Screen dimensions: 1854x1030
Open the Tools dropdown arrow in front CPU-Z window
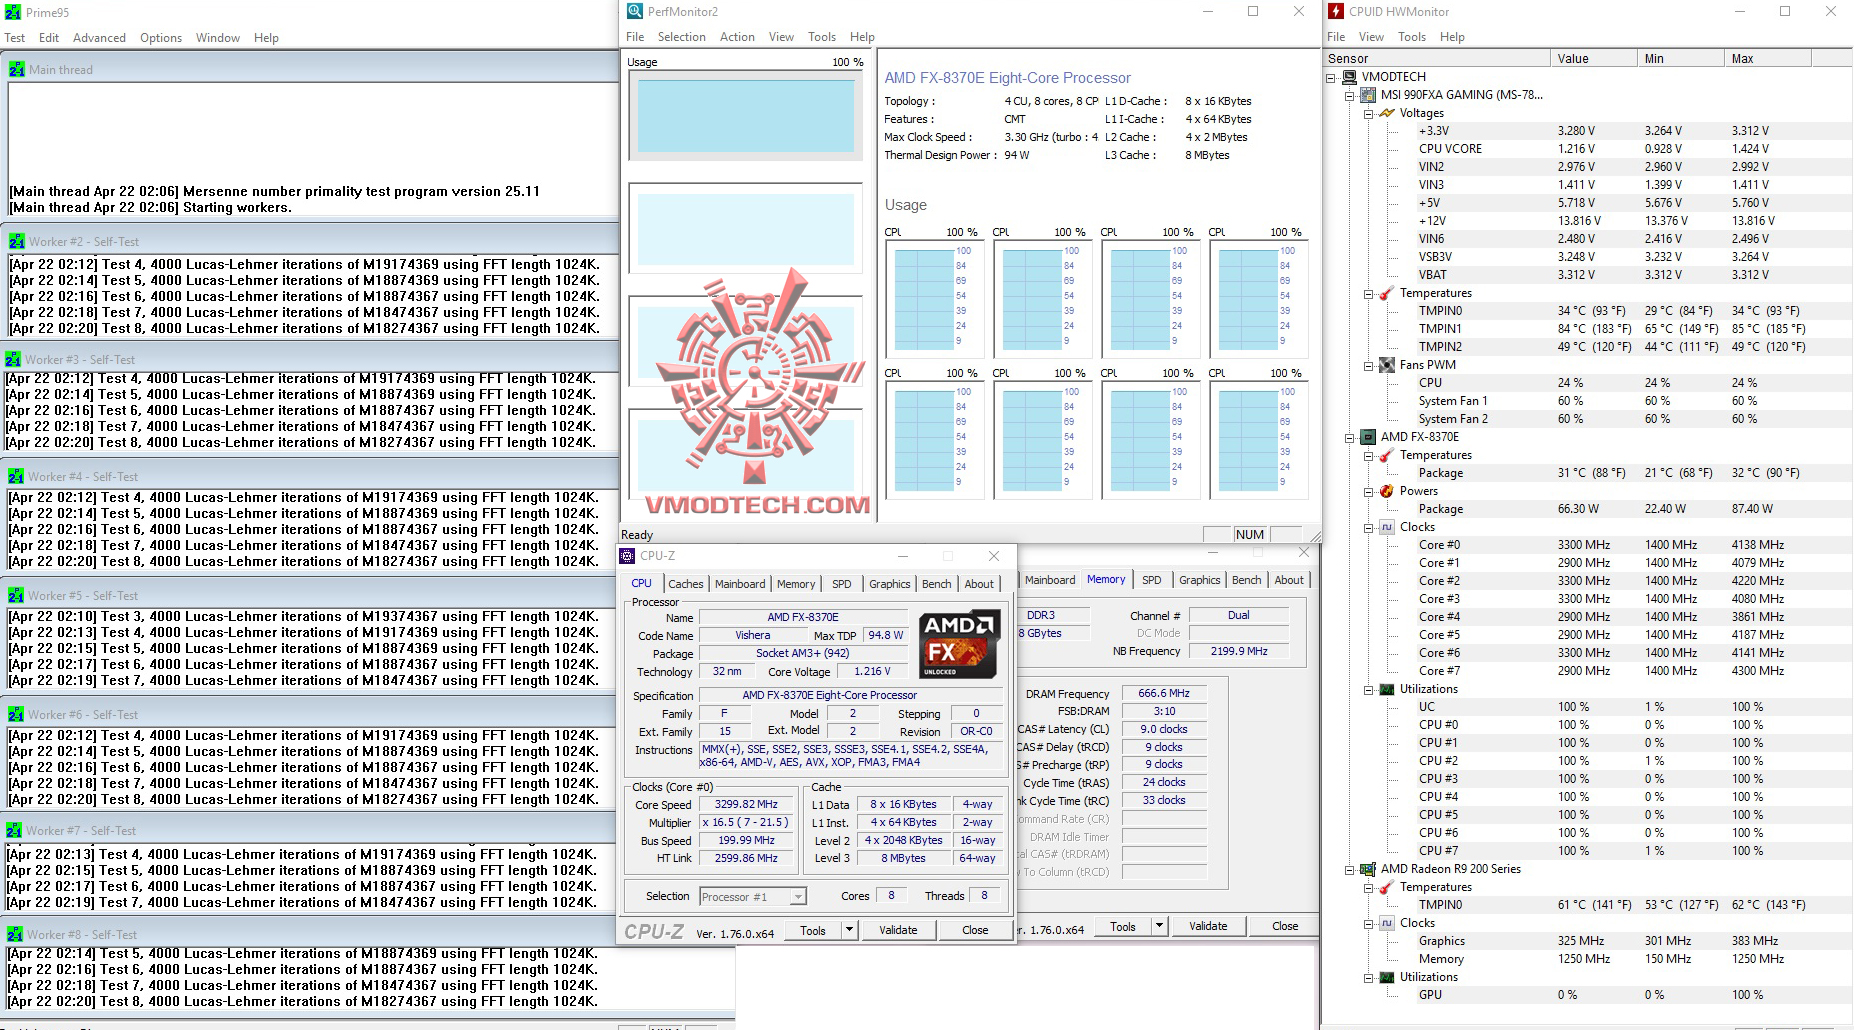point(849,930)
